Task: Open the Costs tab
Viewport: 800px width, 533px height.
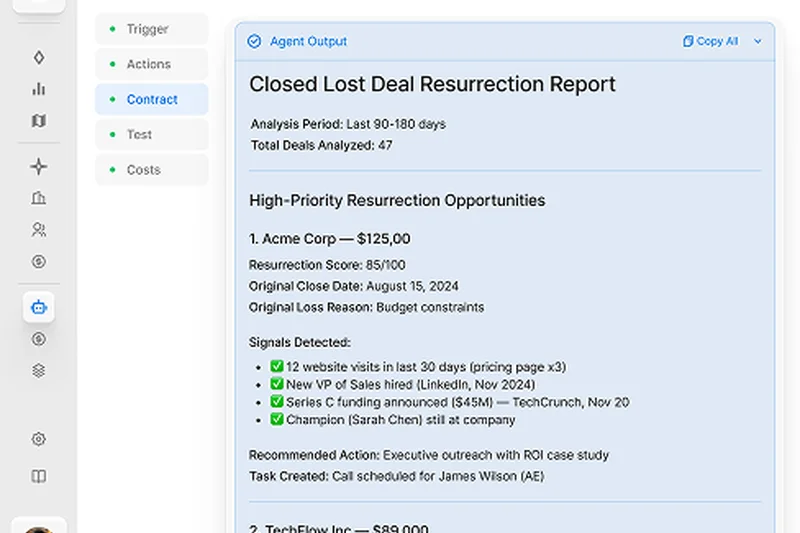Action: (143, 170)
